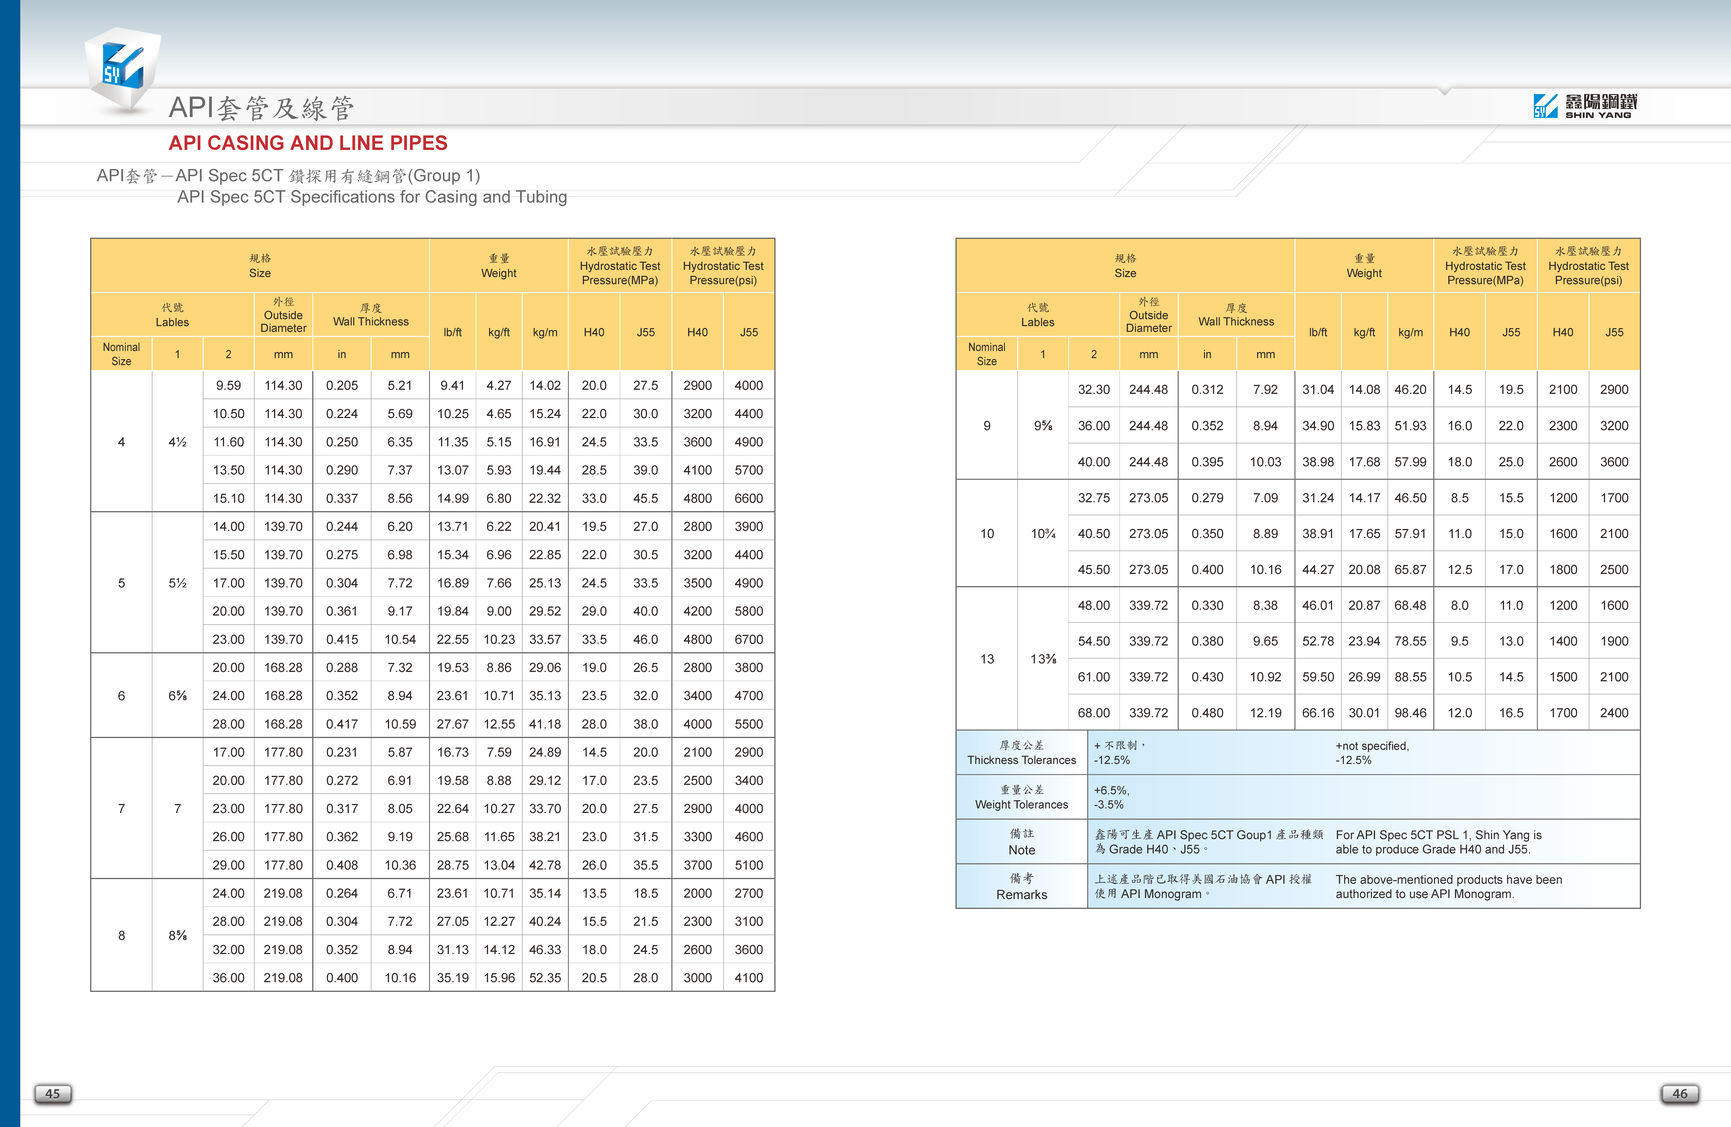The width and height of the screenshot is (1731, 1127).
Task: Click the left table's Size header
Action: tap(260, 266)
